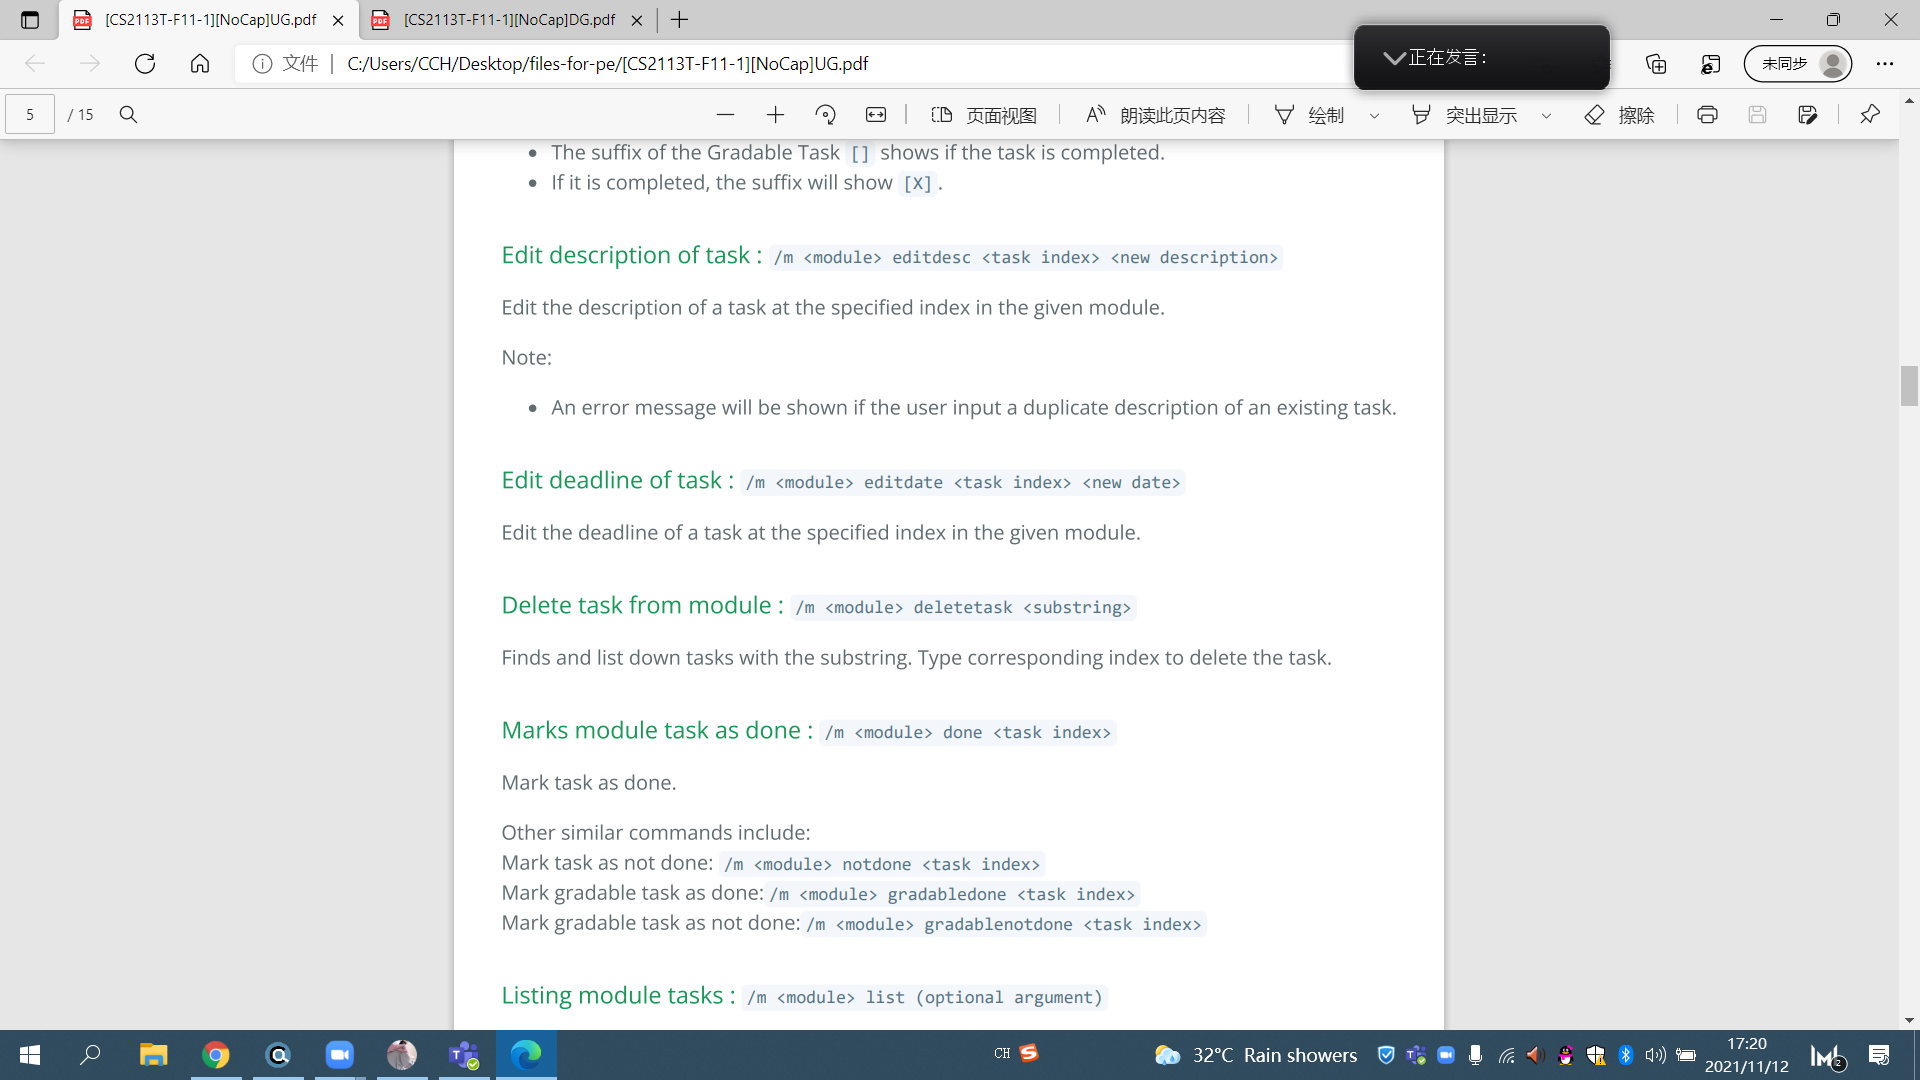Click the zoom out minus icon
1920x1080 pixels.
tap(725, 115)
